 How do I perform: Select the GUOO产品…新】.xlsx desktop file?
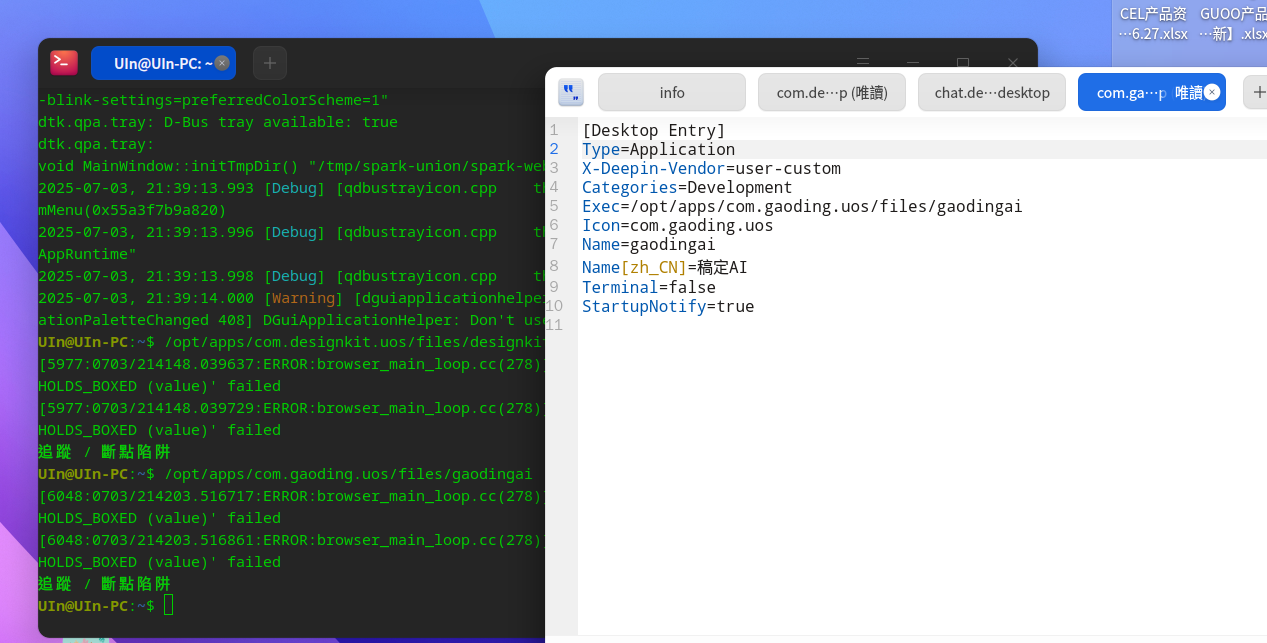click(1233, 24)
